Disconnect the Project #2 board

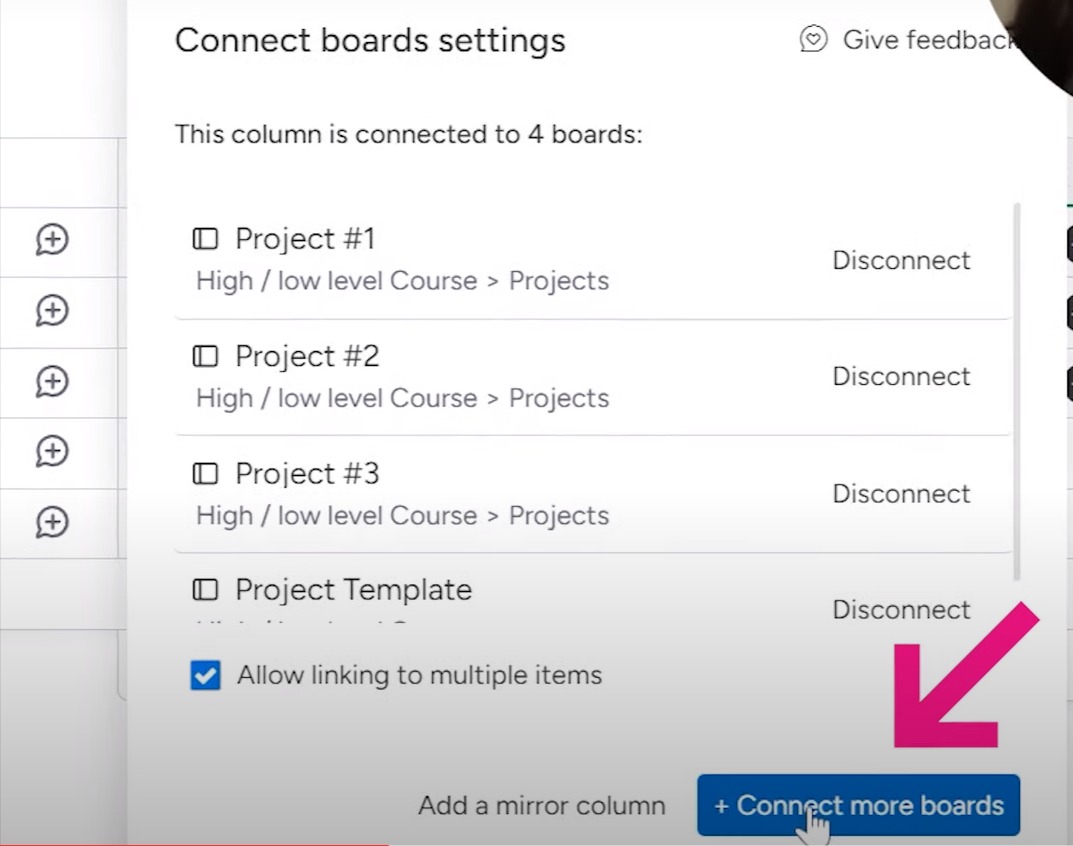click(x=900, y=376)
